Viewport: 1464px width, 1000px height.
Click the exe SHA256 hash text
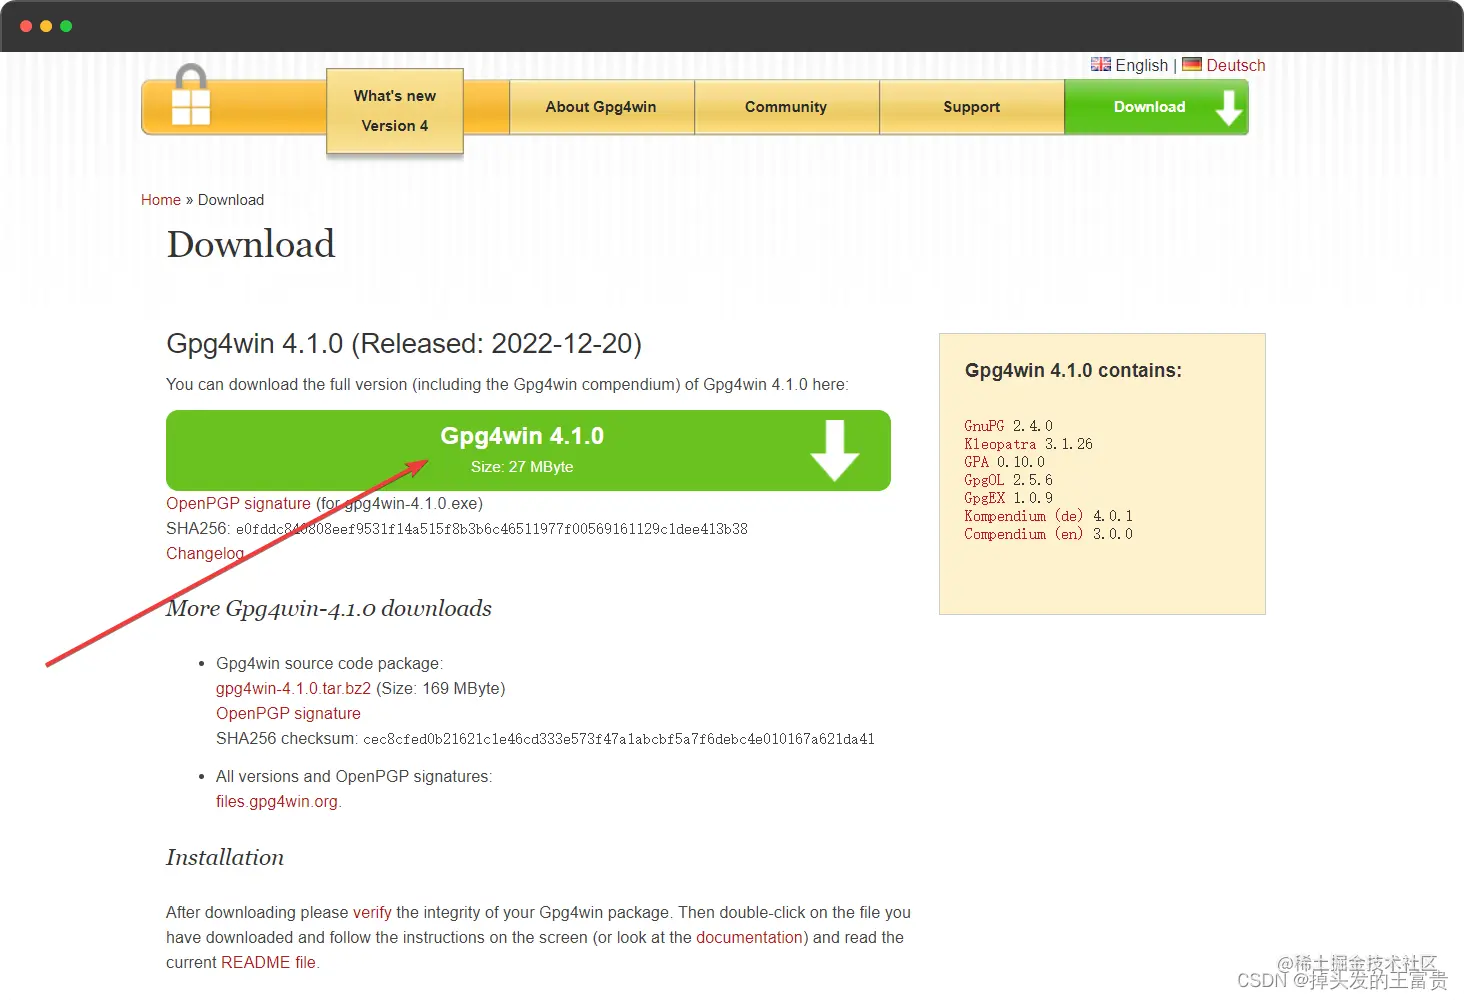[492, 529]
